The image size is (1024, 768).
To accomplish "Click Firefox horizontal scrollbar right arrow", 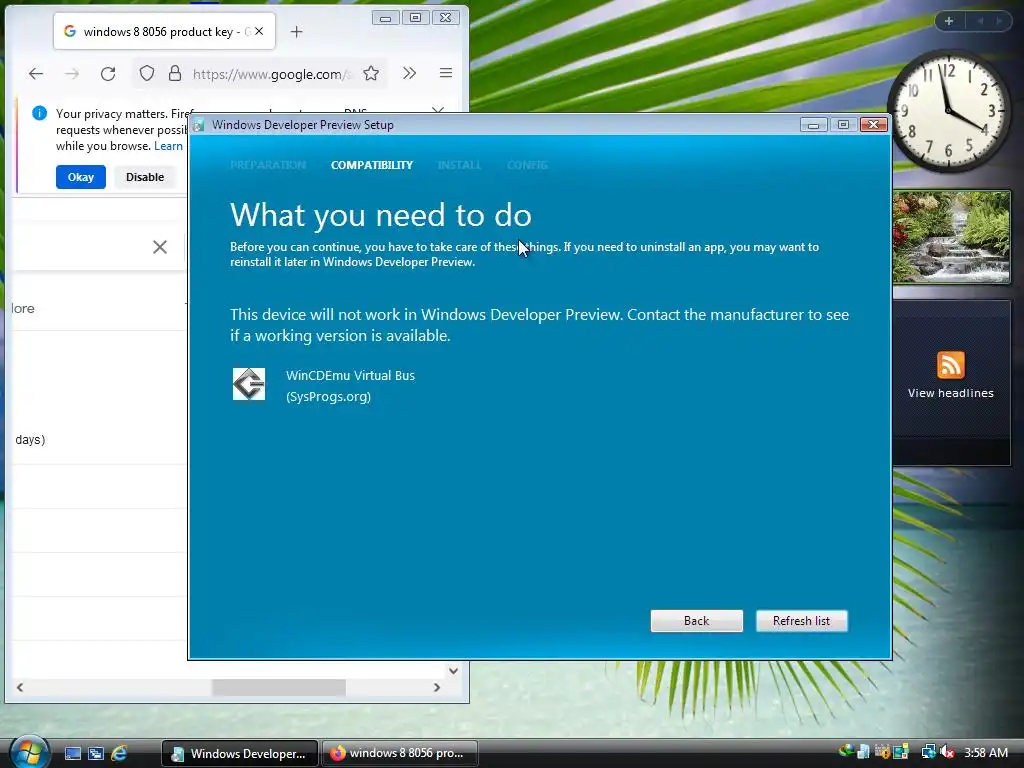I will coord(437,687).
